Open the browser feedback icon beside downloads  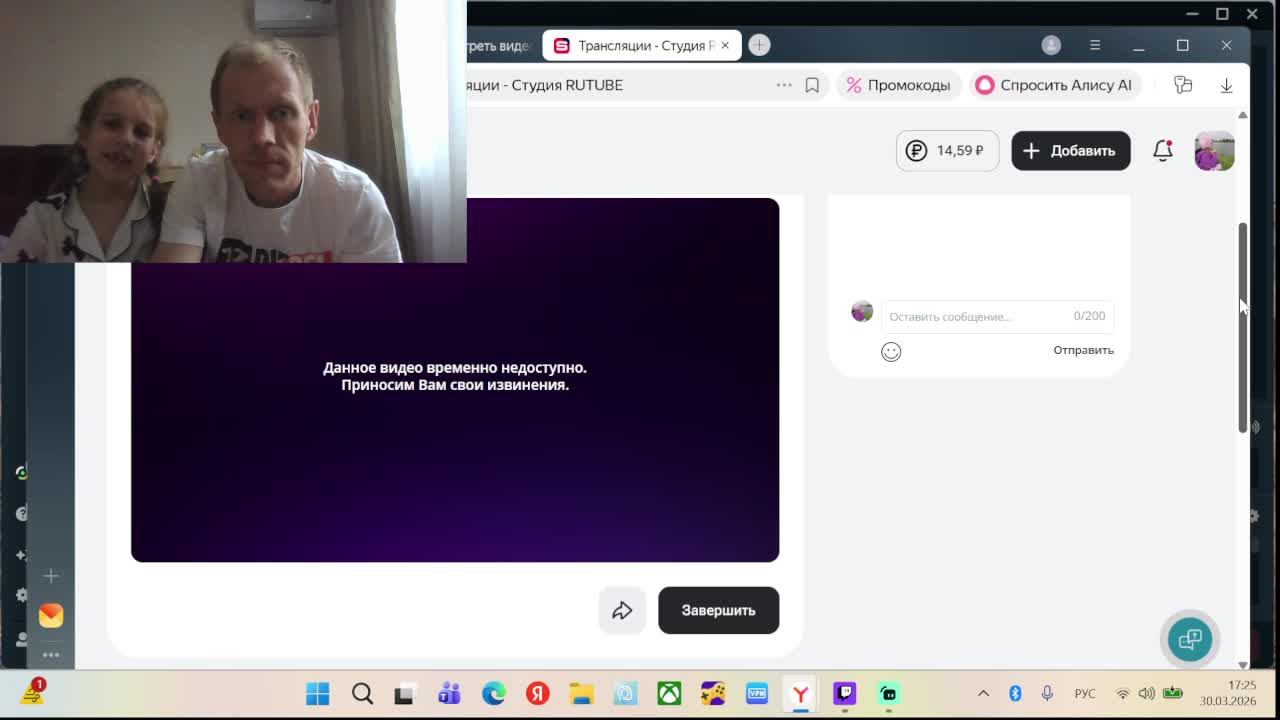[1183, 85]
